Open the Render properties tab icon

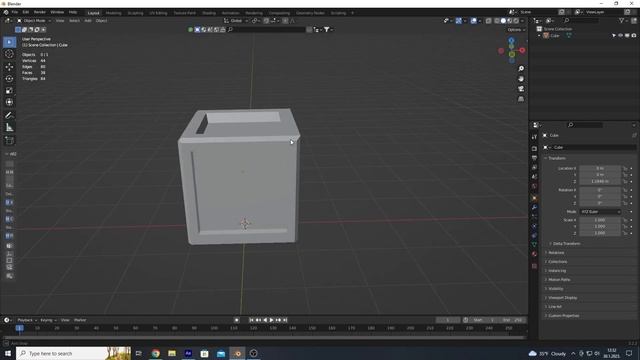[x=534, y=149]
